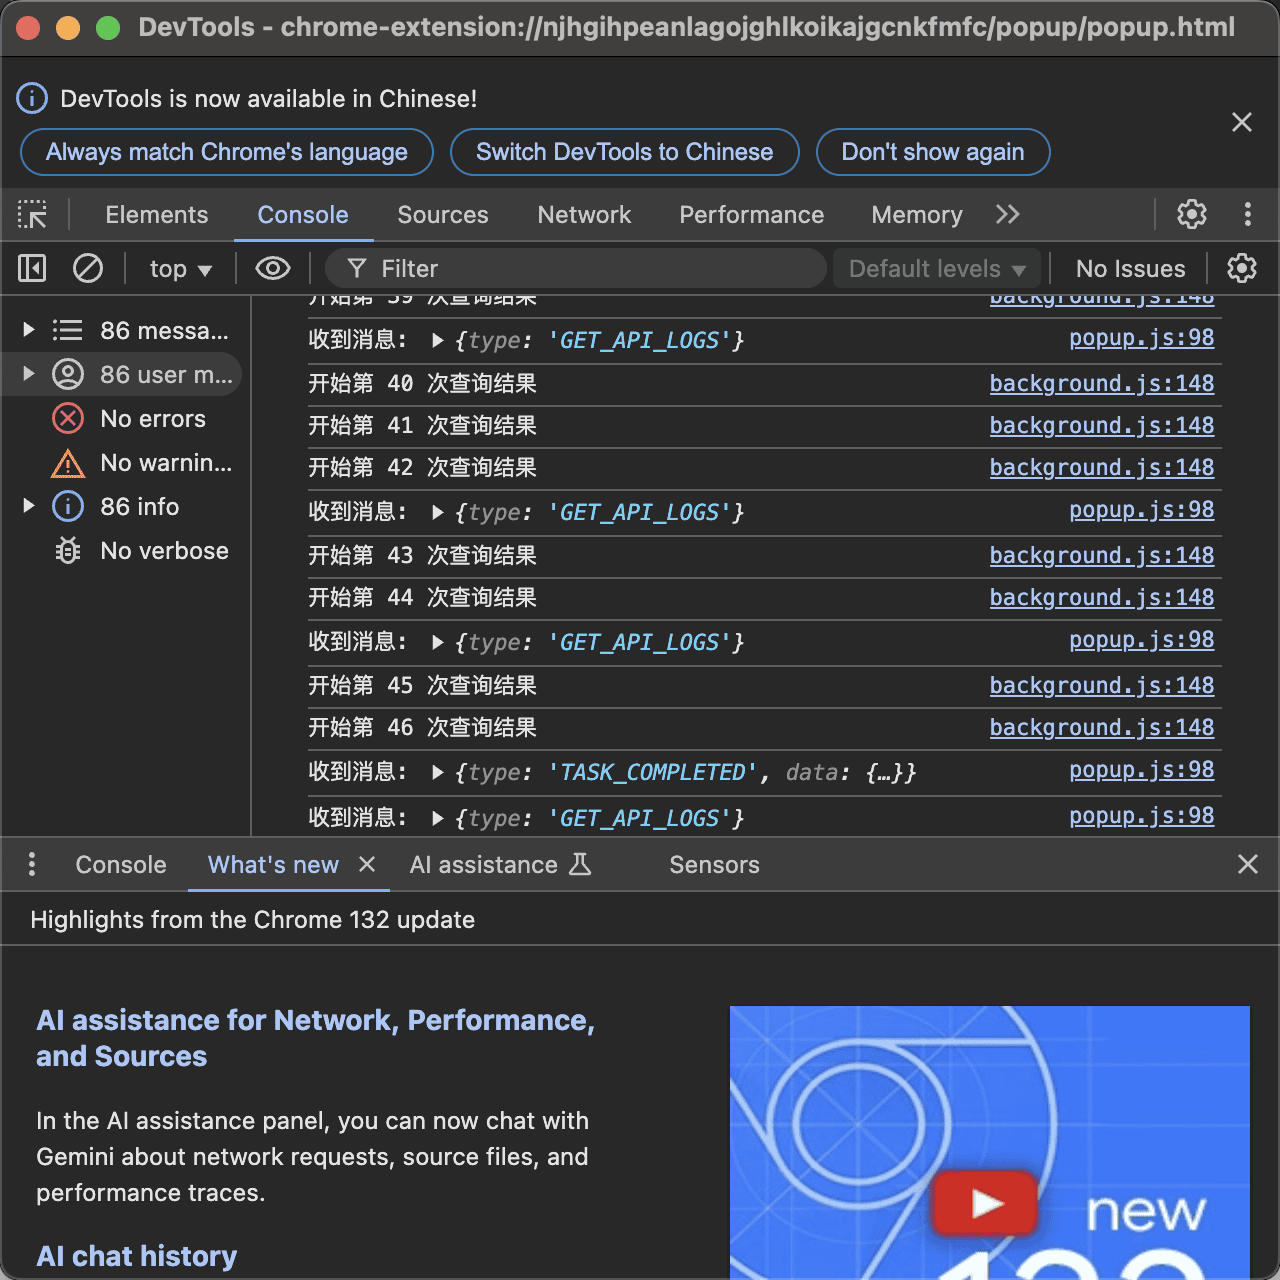Select the 'No errors' sidebar label

point(153,419)
